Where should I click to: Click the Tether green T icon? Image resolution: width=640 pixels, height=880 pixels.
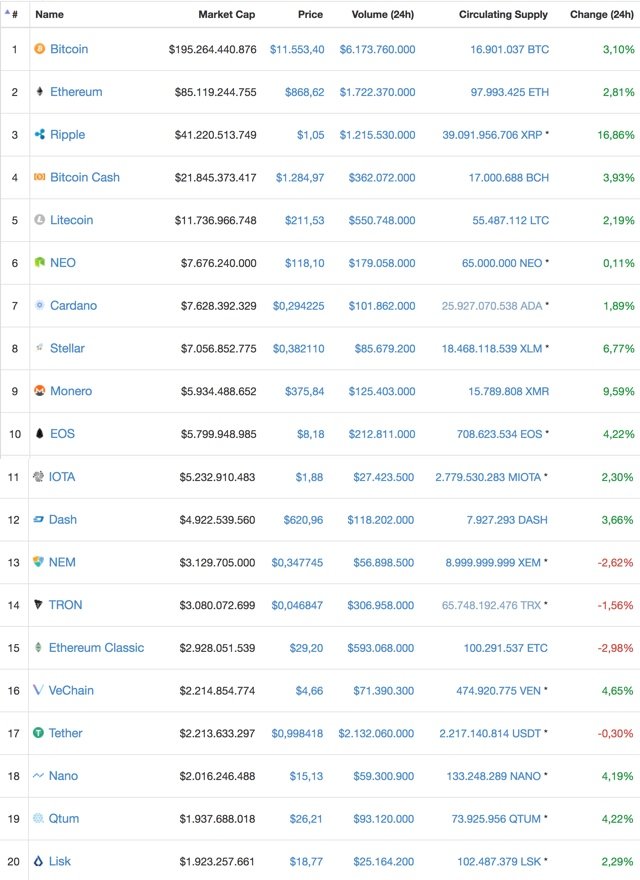point(38,732)
